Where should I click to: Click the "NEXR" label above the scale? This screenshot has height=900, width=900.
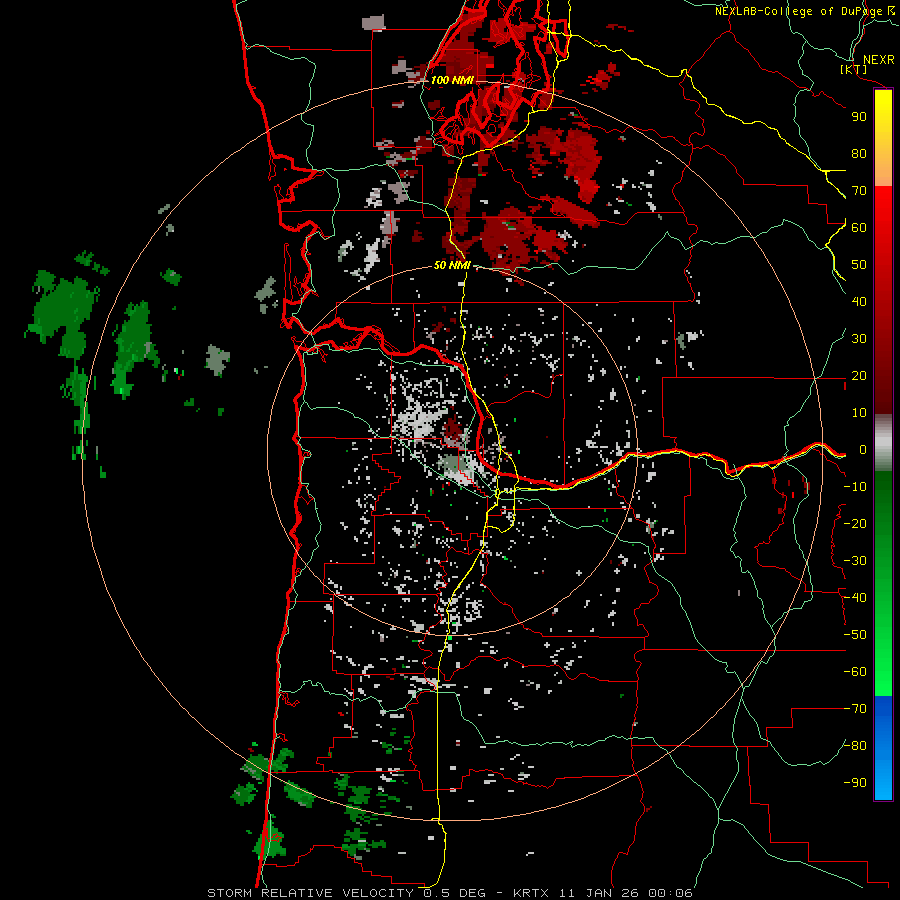coord(879,60)
